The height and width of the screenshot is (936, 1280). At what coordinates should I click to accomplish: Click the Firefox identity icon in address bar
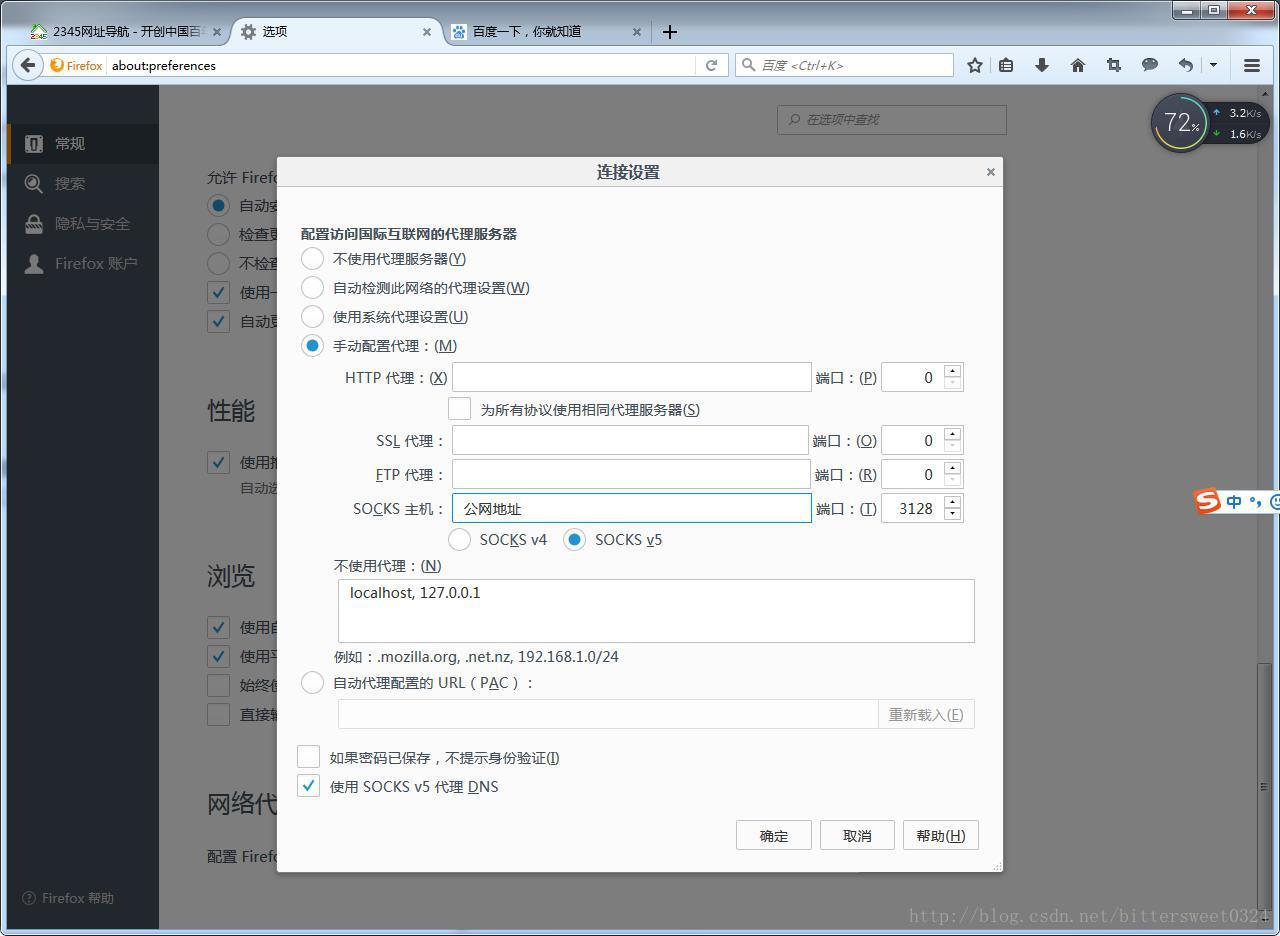[x=76, y=65]
